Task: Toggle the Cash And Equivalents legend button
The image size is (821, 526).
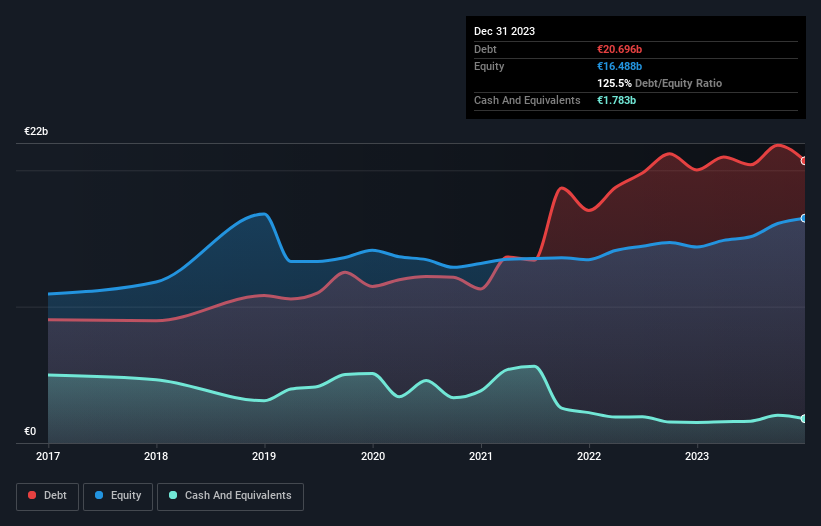Action: [230, 496]
